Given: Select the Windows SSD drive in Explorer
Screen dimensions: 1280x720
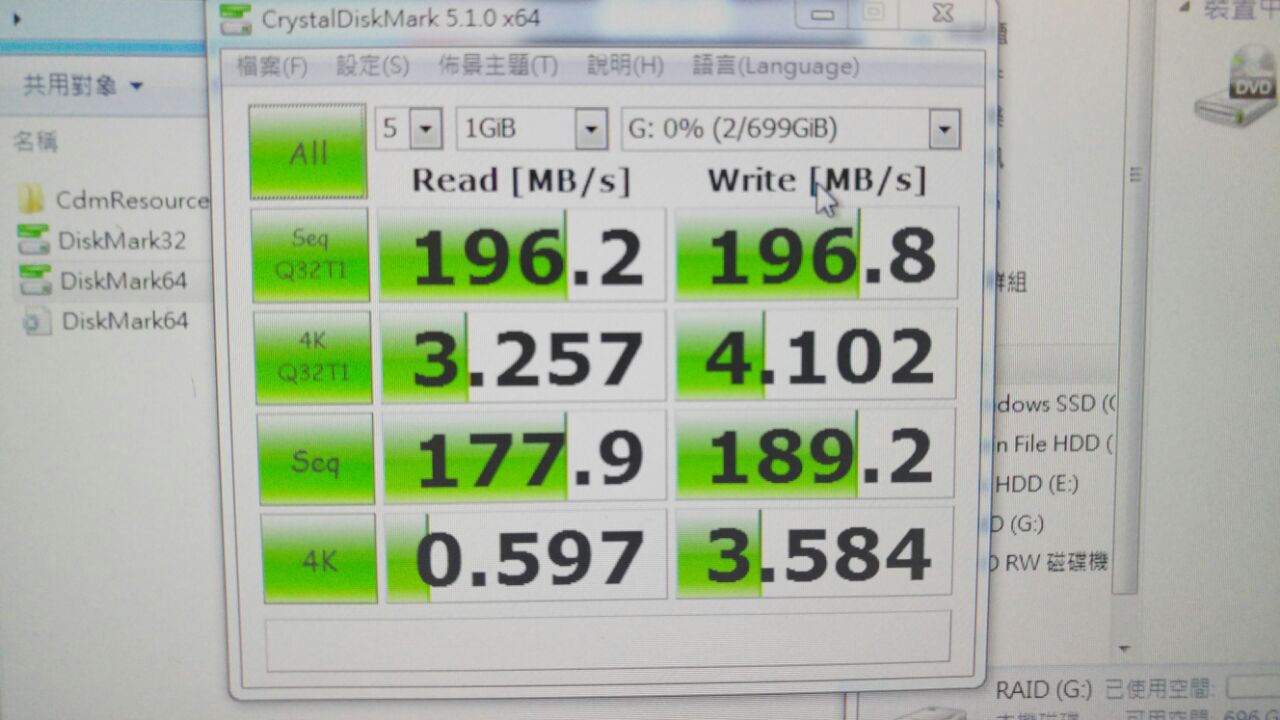Looking at the screenshot, I should 1054,404.
